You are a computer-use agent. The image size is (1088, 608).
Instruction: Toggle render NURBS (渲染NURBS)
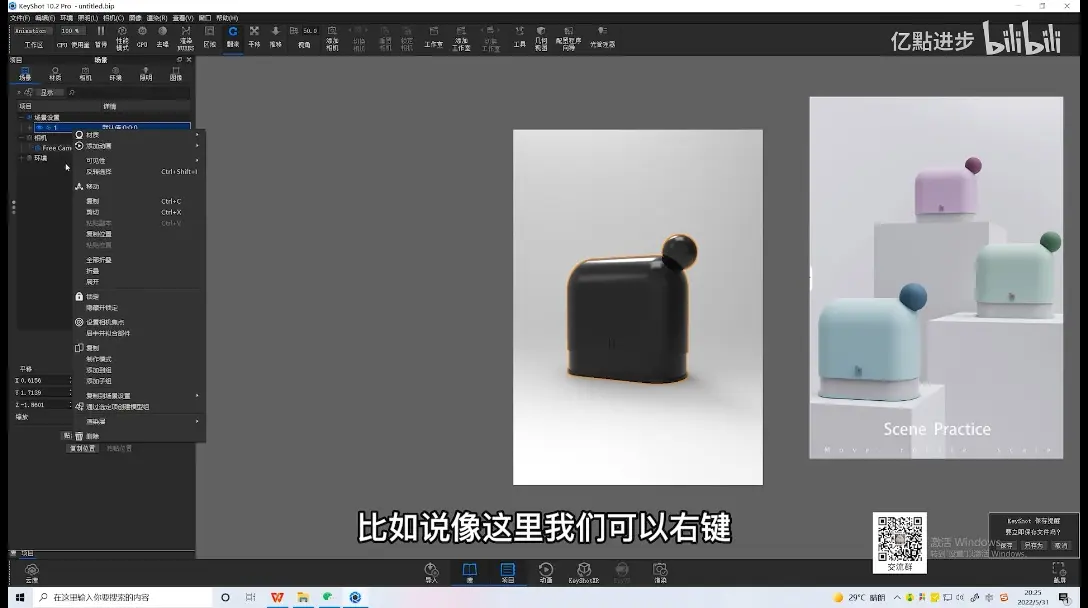185,37
